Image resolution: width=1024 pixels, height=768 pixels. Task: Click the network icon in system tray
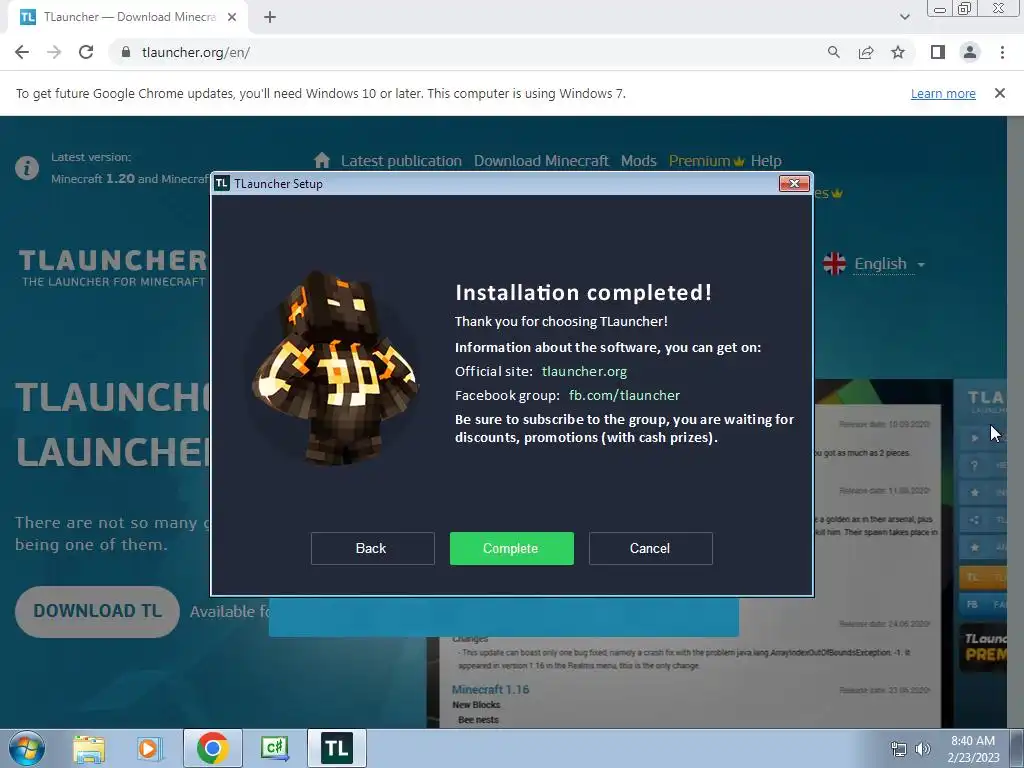[x=899, y=749]
